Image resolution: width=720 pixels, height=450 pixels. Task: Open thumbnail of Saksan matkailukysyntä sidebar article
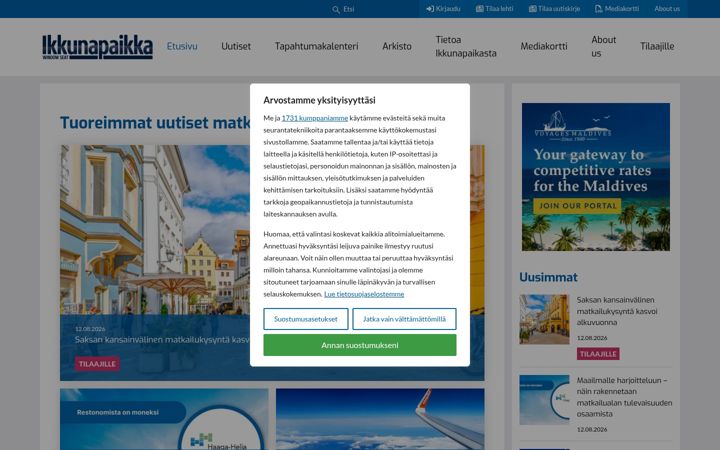tap(544, 319)
